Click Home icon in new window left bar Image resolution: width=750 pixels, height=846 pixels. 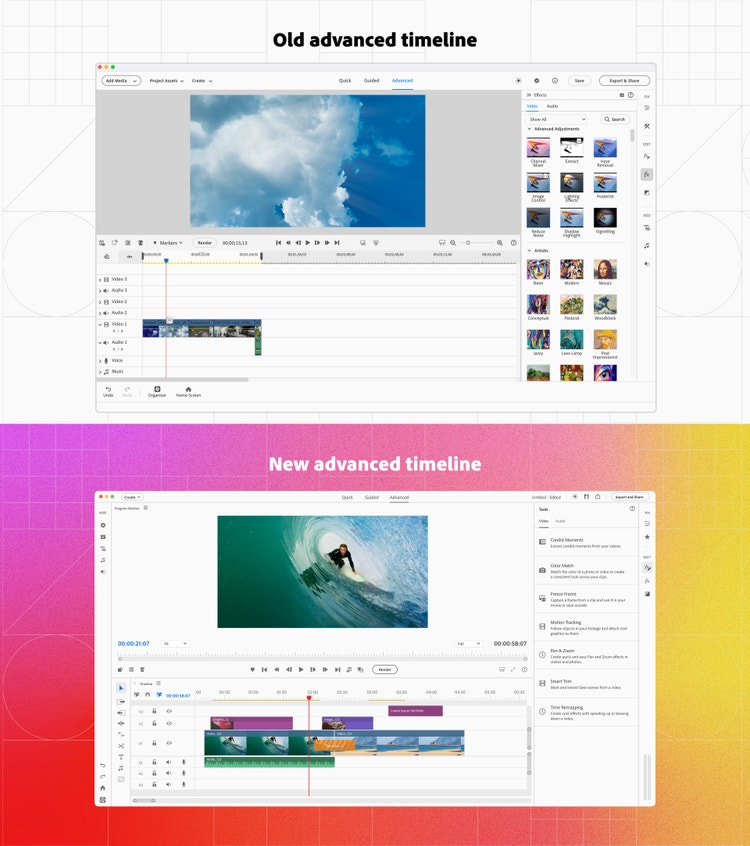[103, 788]
